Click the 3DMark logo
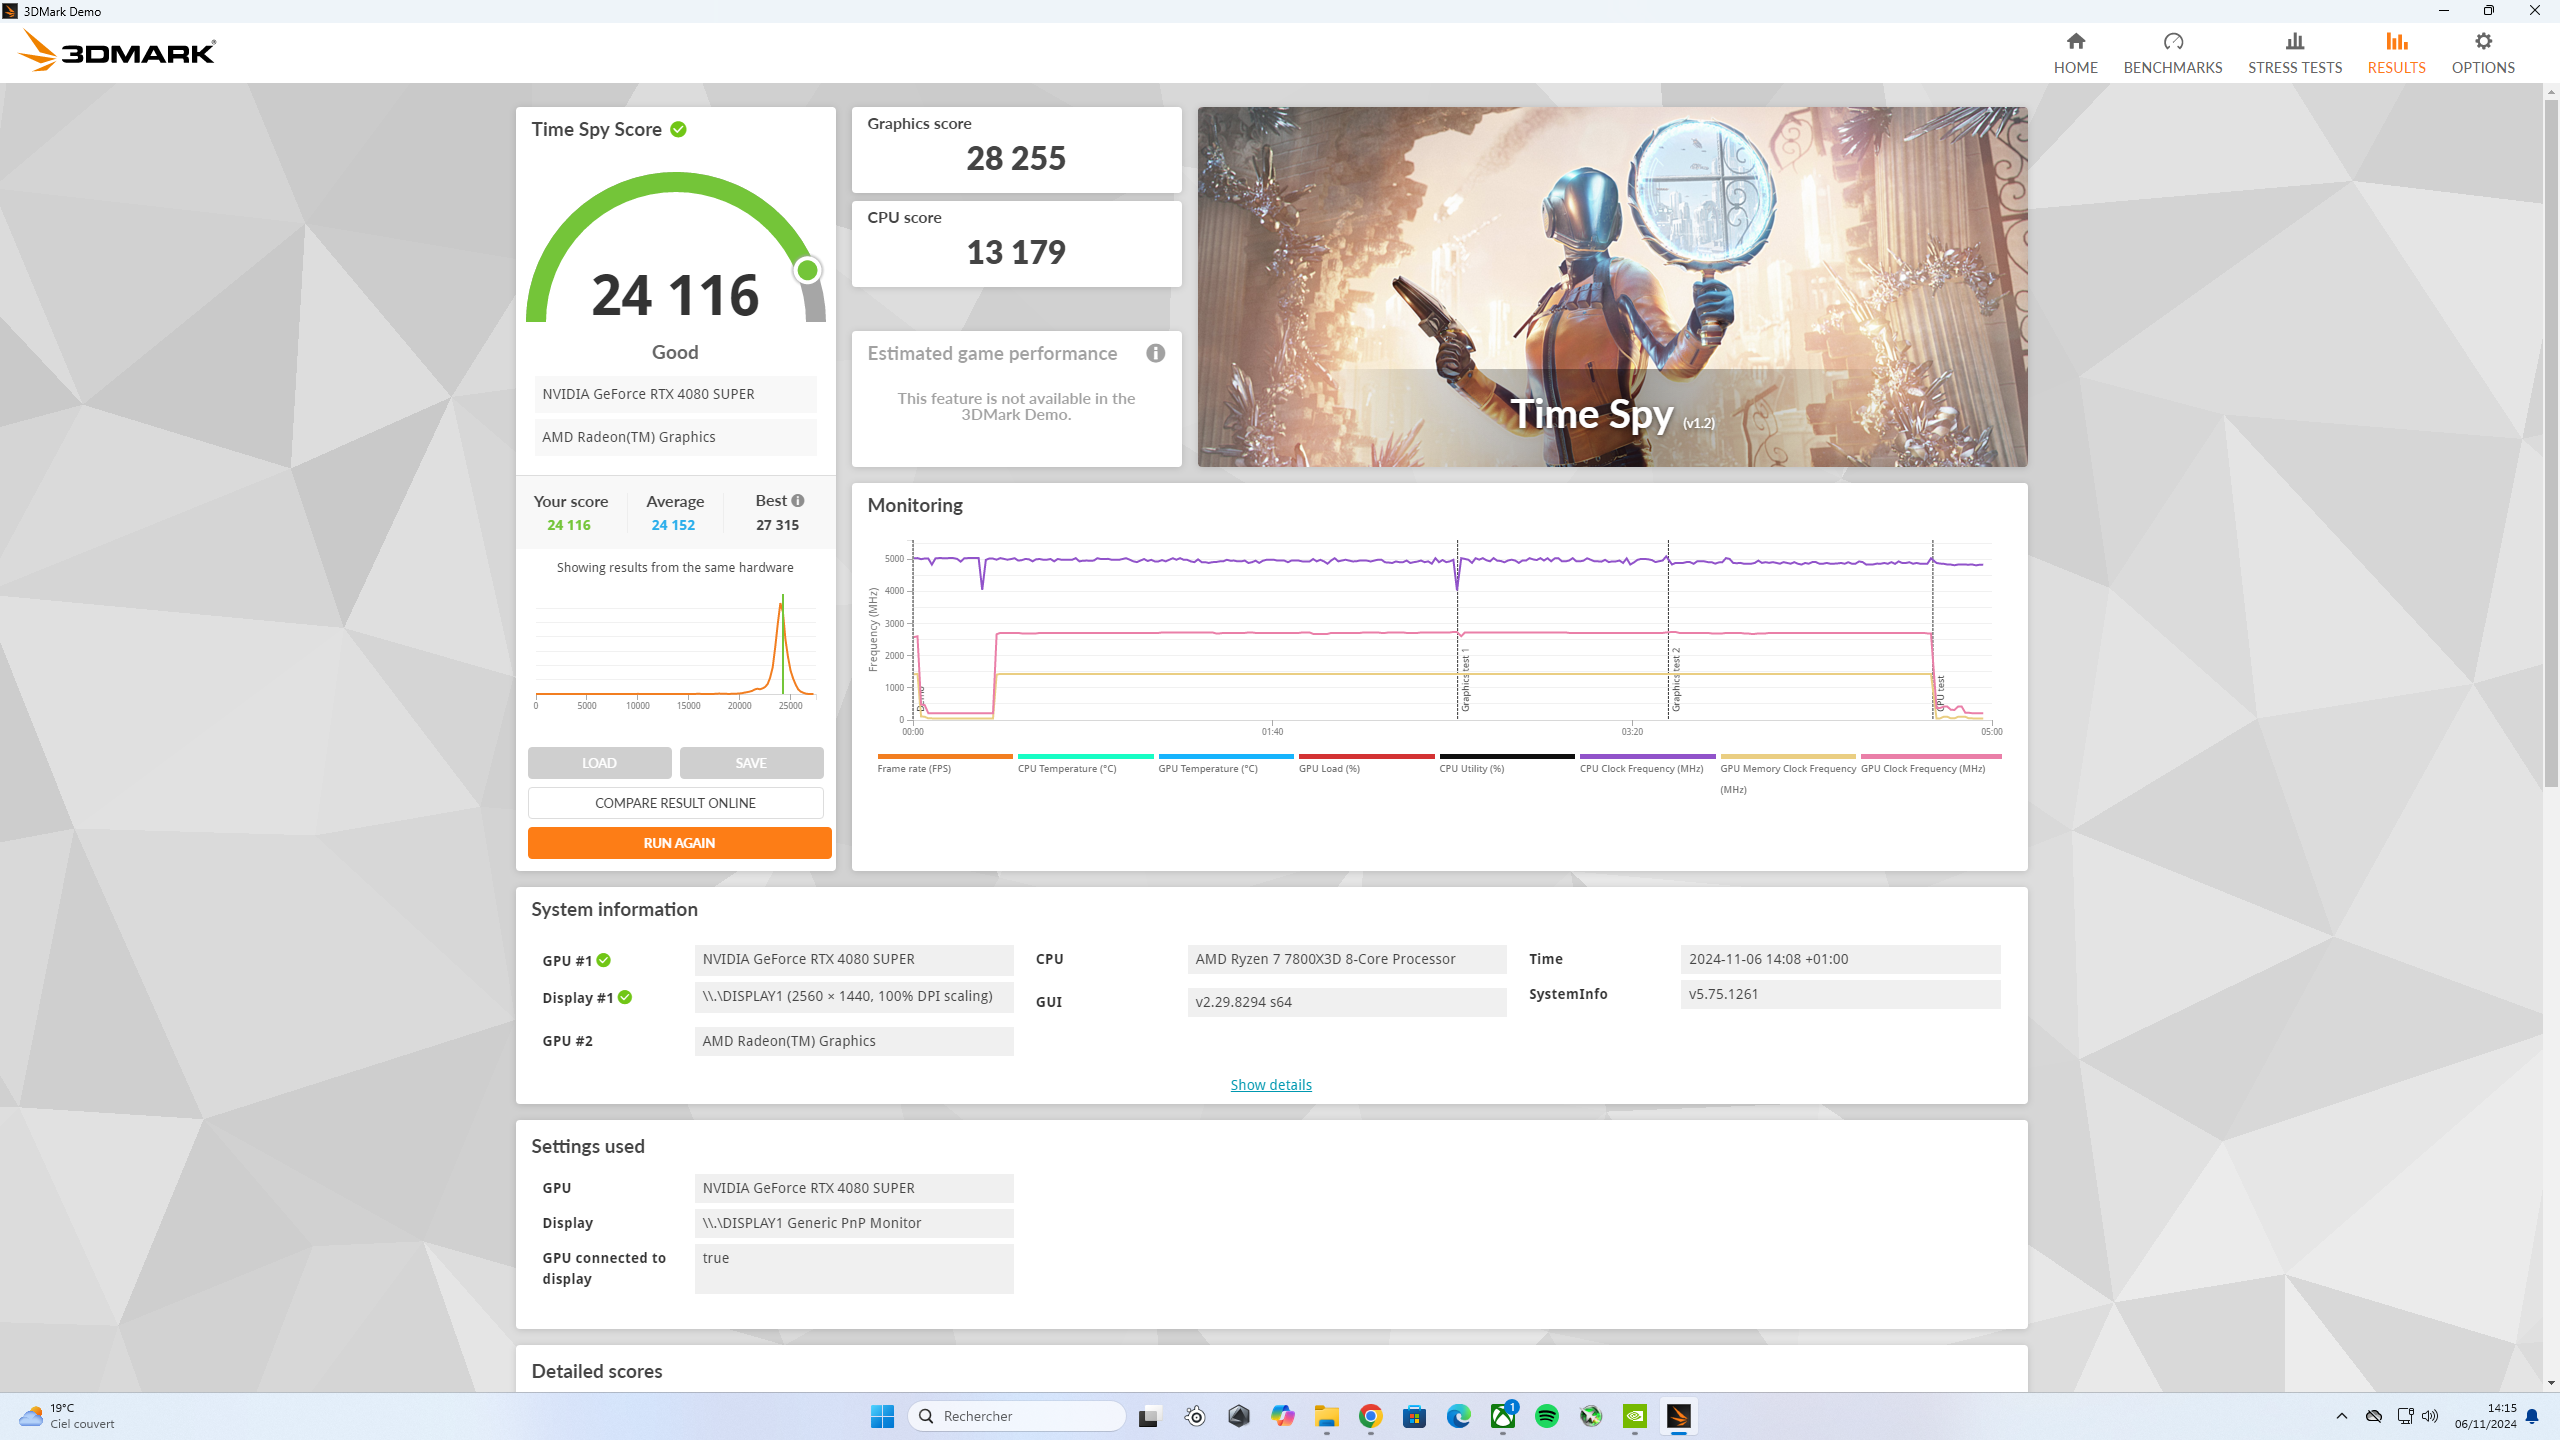The height and width of the screenshot is (1440, 2560). click(x=117, y=51)
